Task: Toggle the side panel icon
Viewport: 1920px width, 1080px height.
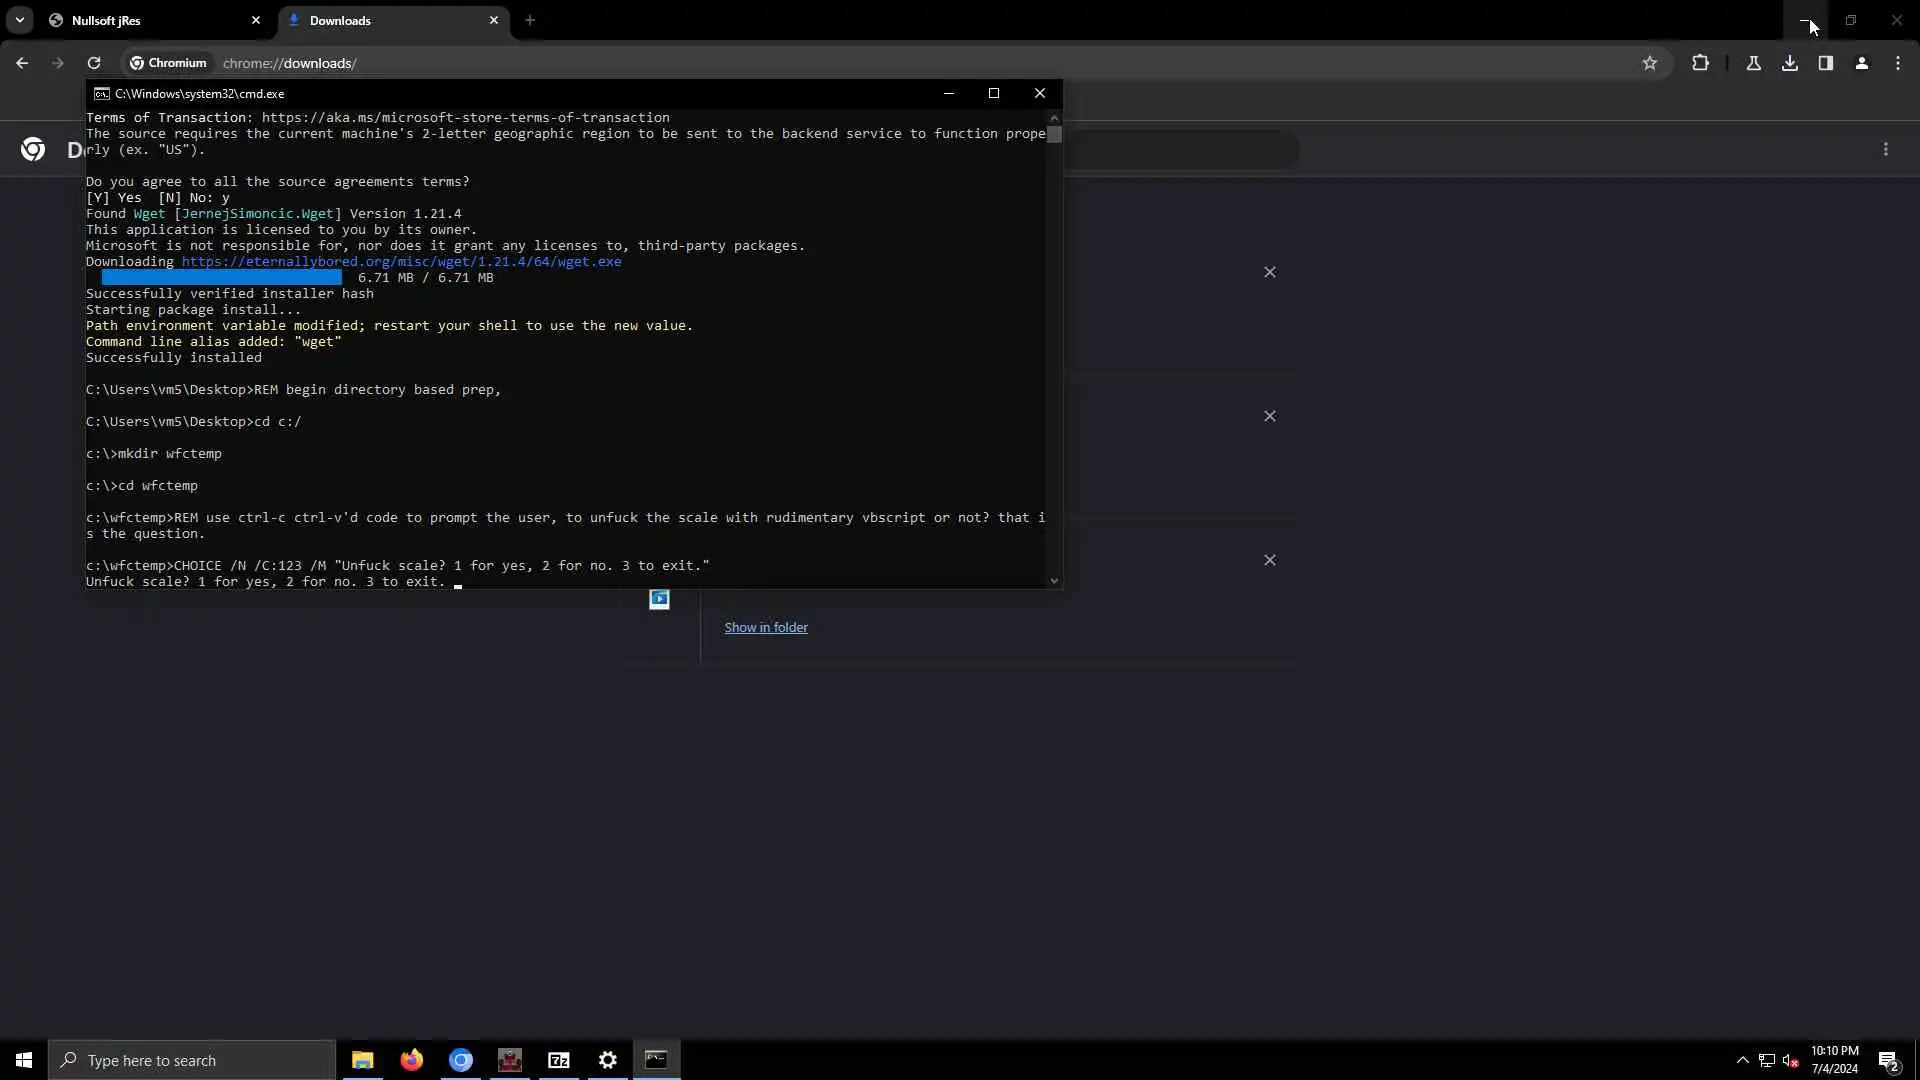Action: (x=1825, y=63)
